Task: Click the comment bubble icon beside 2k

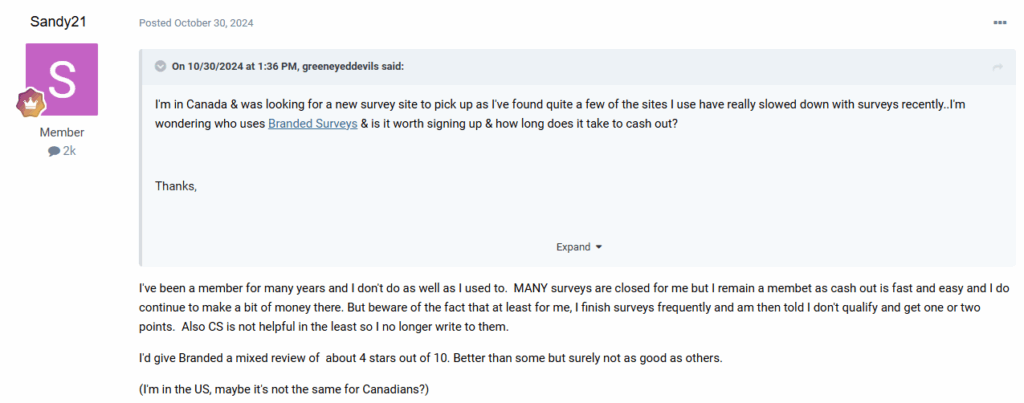Action: point(53,151)
